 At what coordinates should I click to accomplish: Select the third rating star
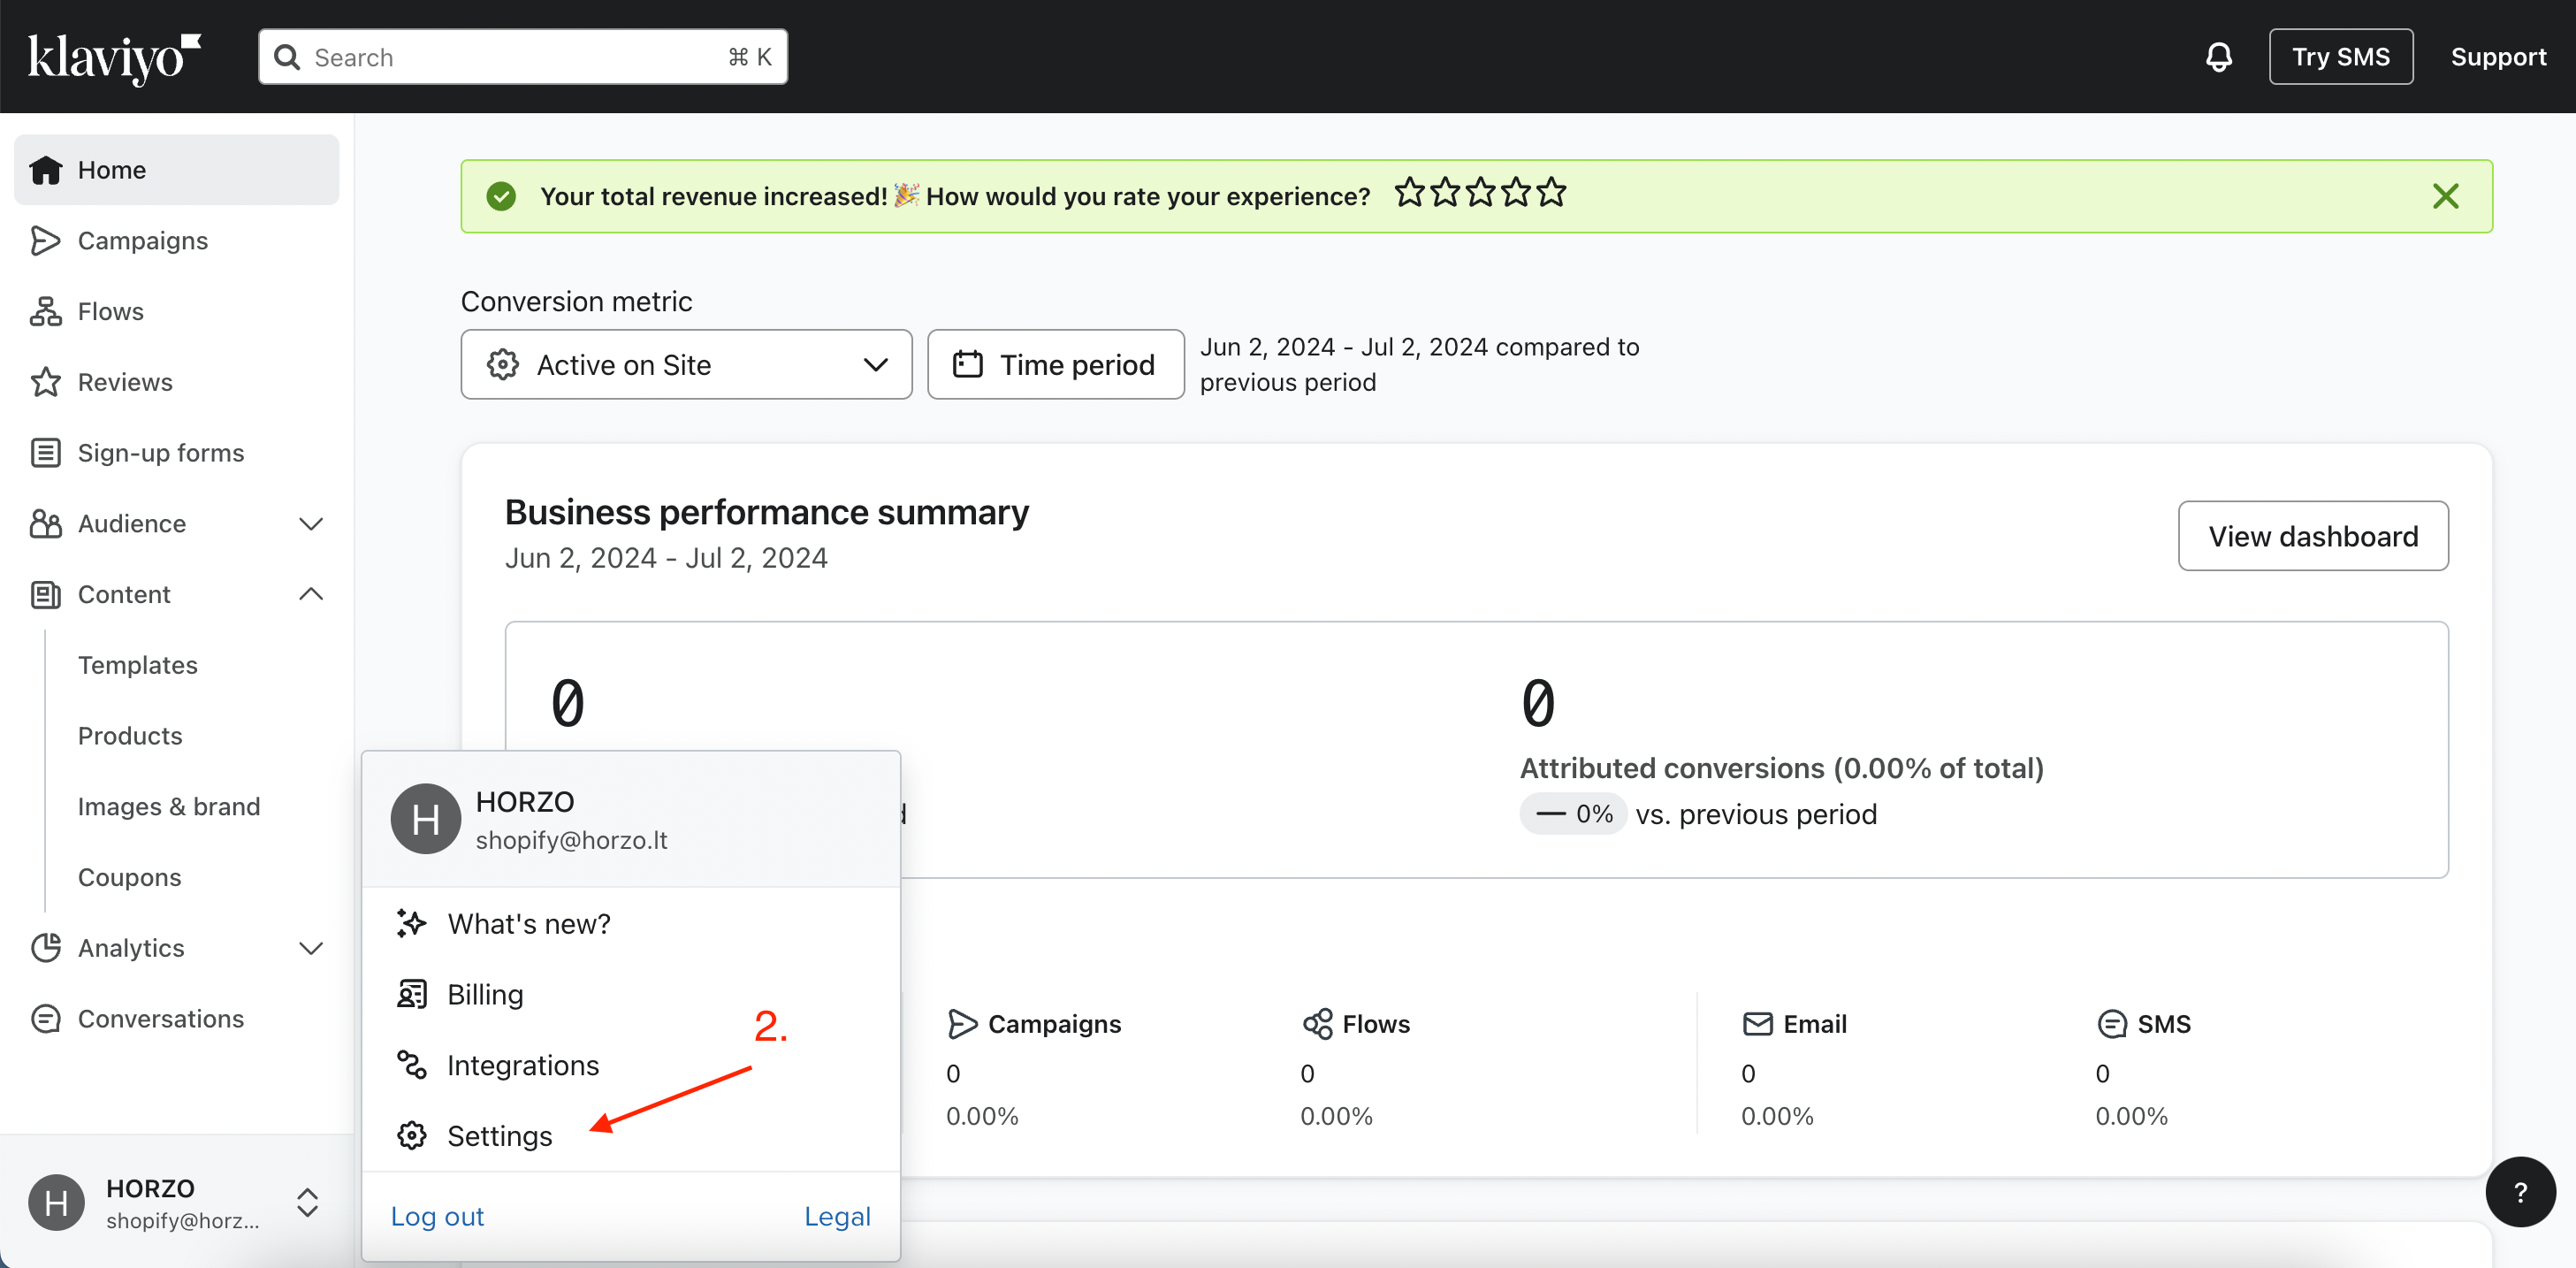tap(1480, 192)
